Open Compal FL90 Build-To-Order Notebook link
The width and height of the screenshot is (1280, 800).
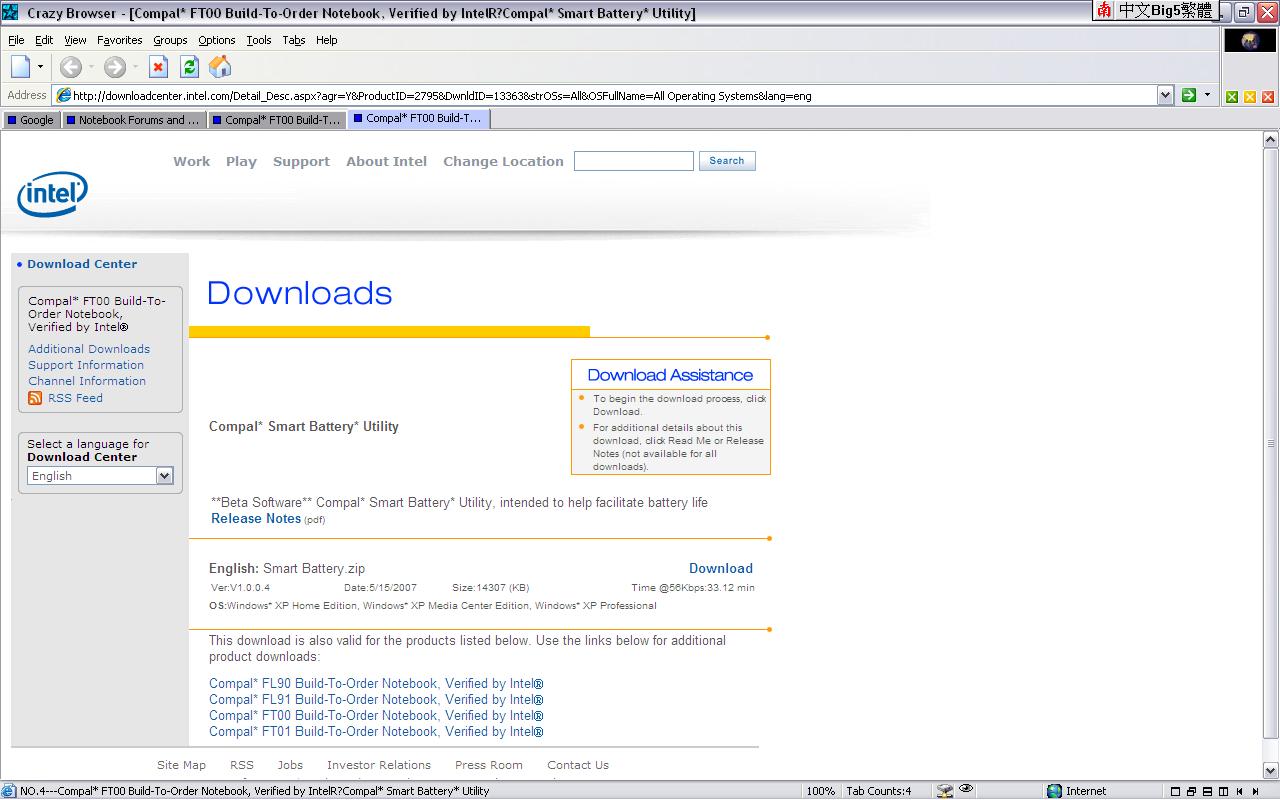(x=376, y=684)
